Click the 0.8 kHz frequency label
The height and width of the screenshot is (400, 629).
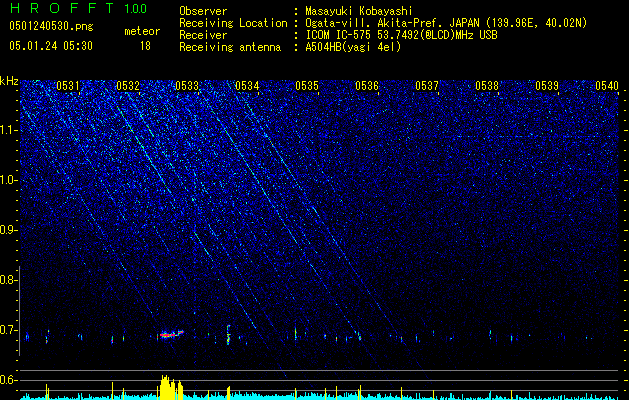(x=8, y=280)
